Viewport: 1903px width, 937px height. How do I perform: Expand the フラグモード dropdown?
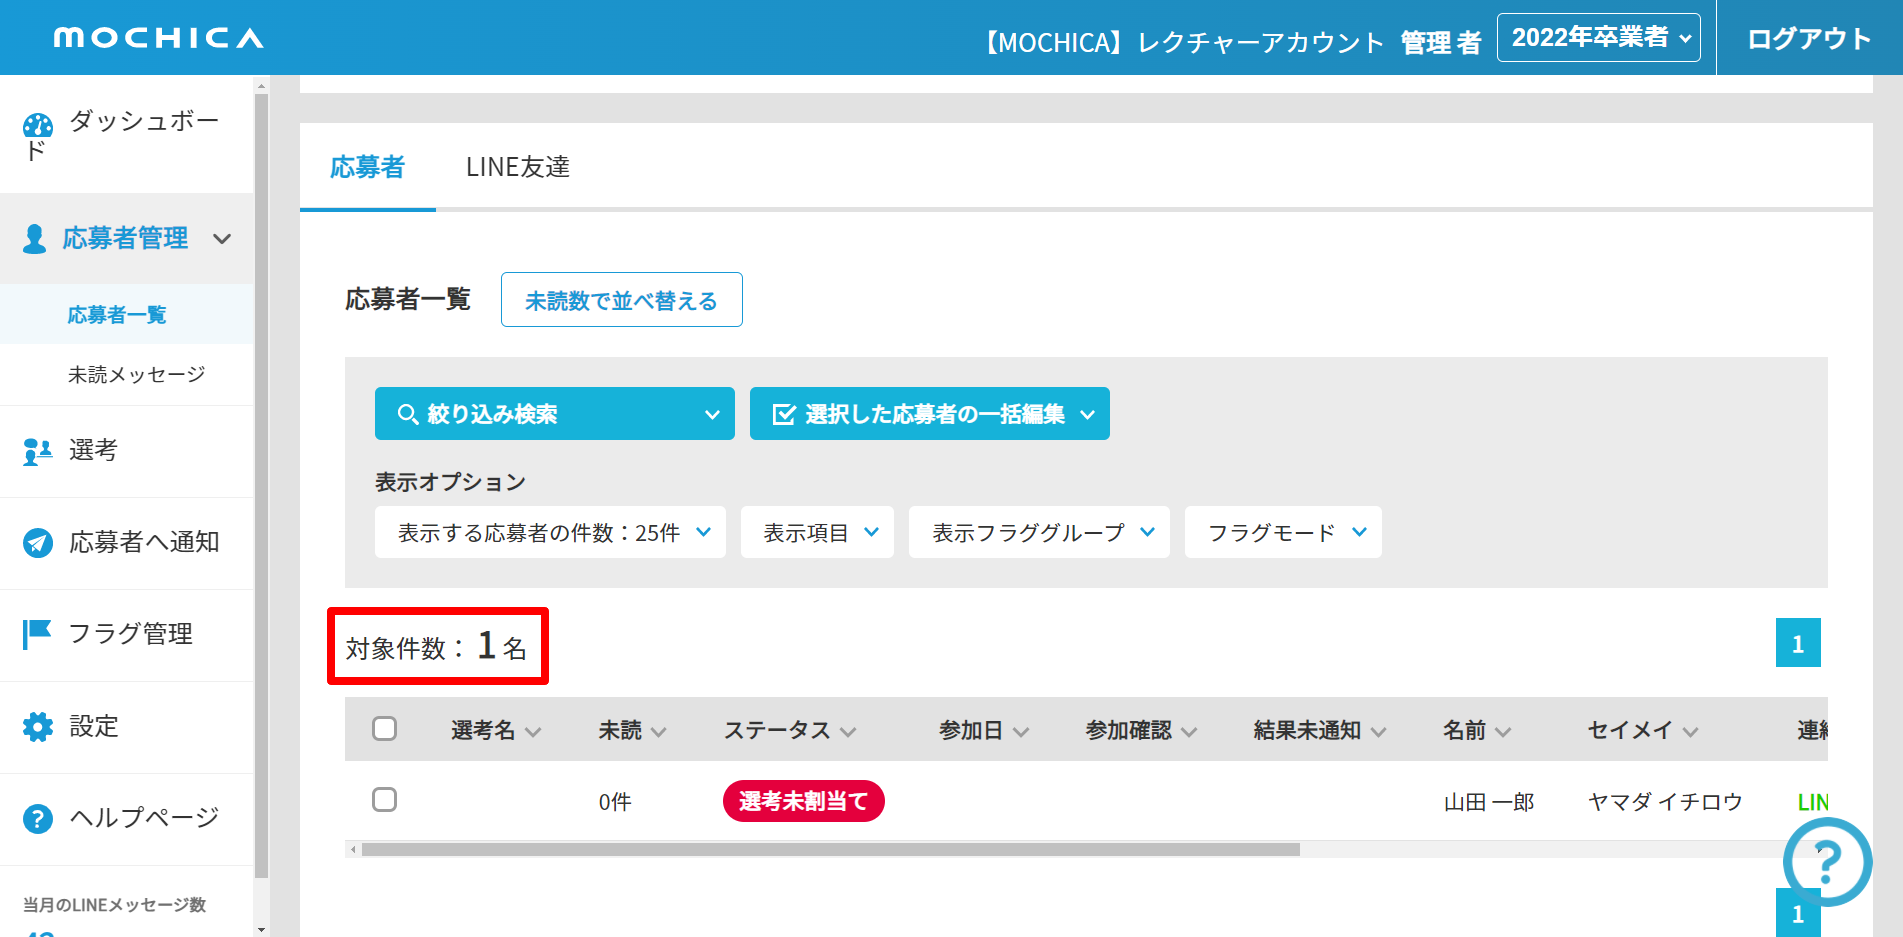(1282, 532)
